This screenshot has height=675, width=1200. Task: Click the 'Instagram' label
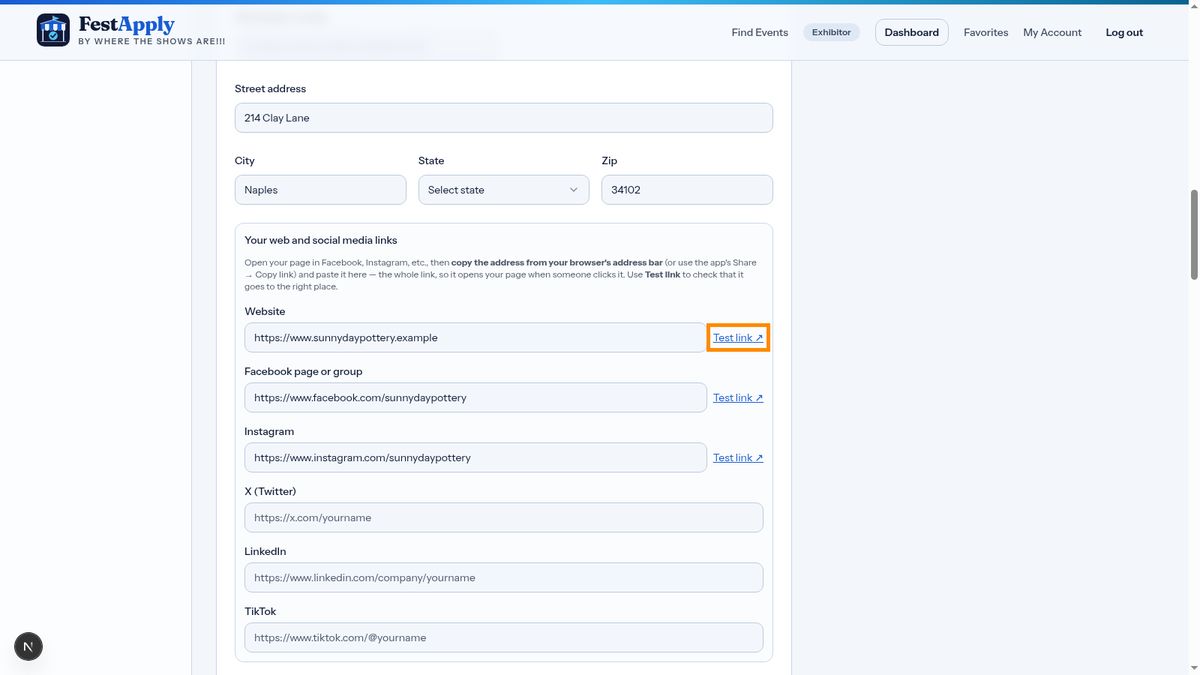pos(269,432)
